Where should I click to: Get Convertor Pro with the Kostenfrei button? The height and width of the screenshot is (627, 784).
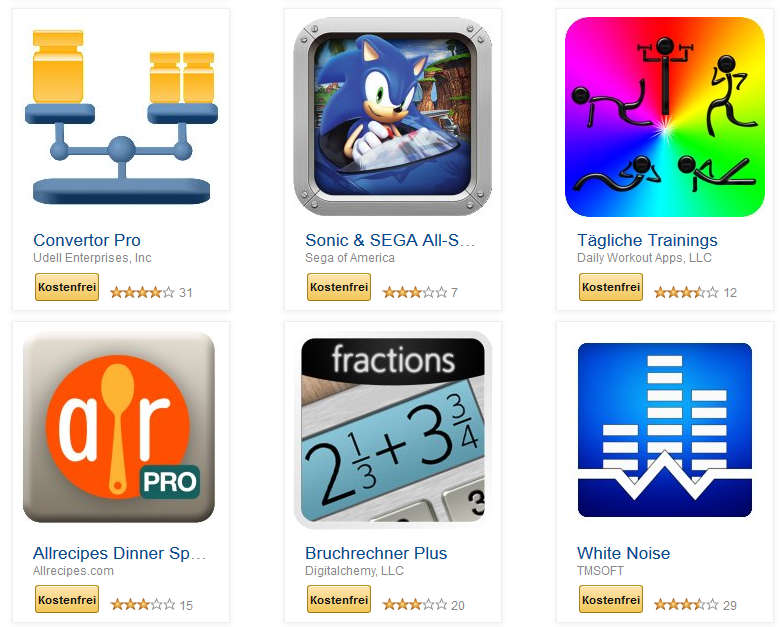67,287
